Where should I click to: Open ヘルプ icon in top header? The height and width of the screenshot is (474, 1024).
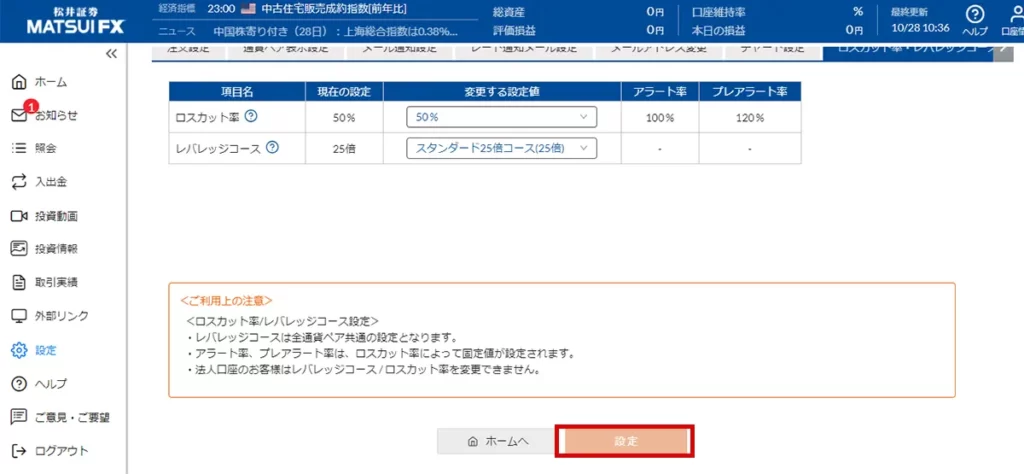point(974,21)
